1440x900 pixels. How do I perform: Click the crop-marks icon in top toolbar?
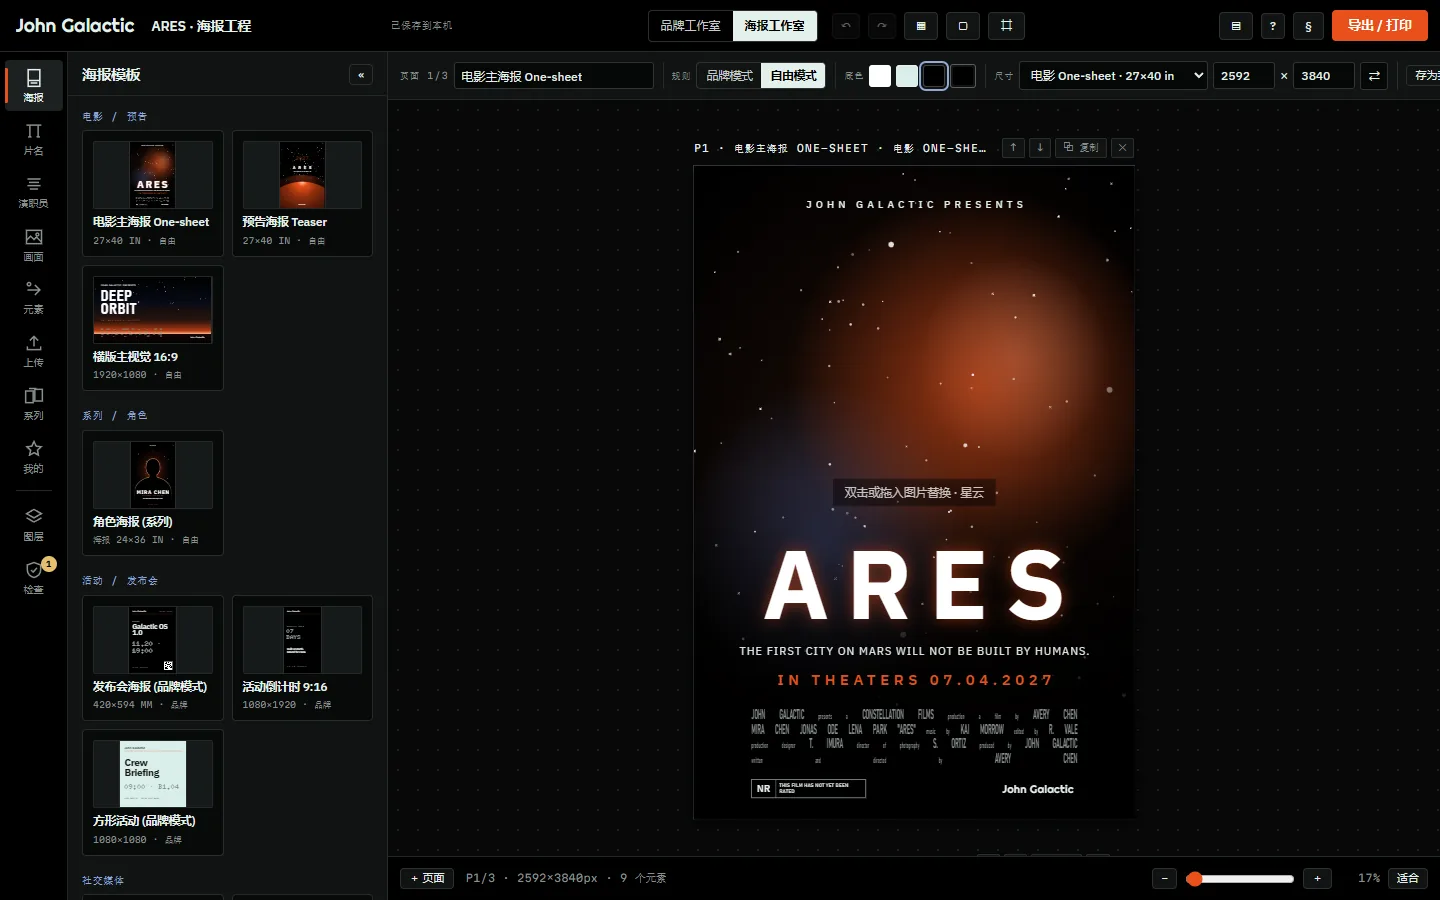1007,26
